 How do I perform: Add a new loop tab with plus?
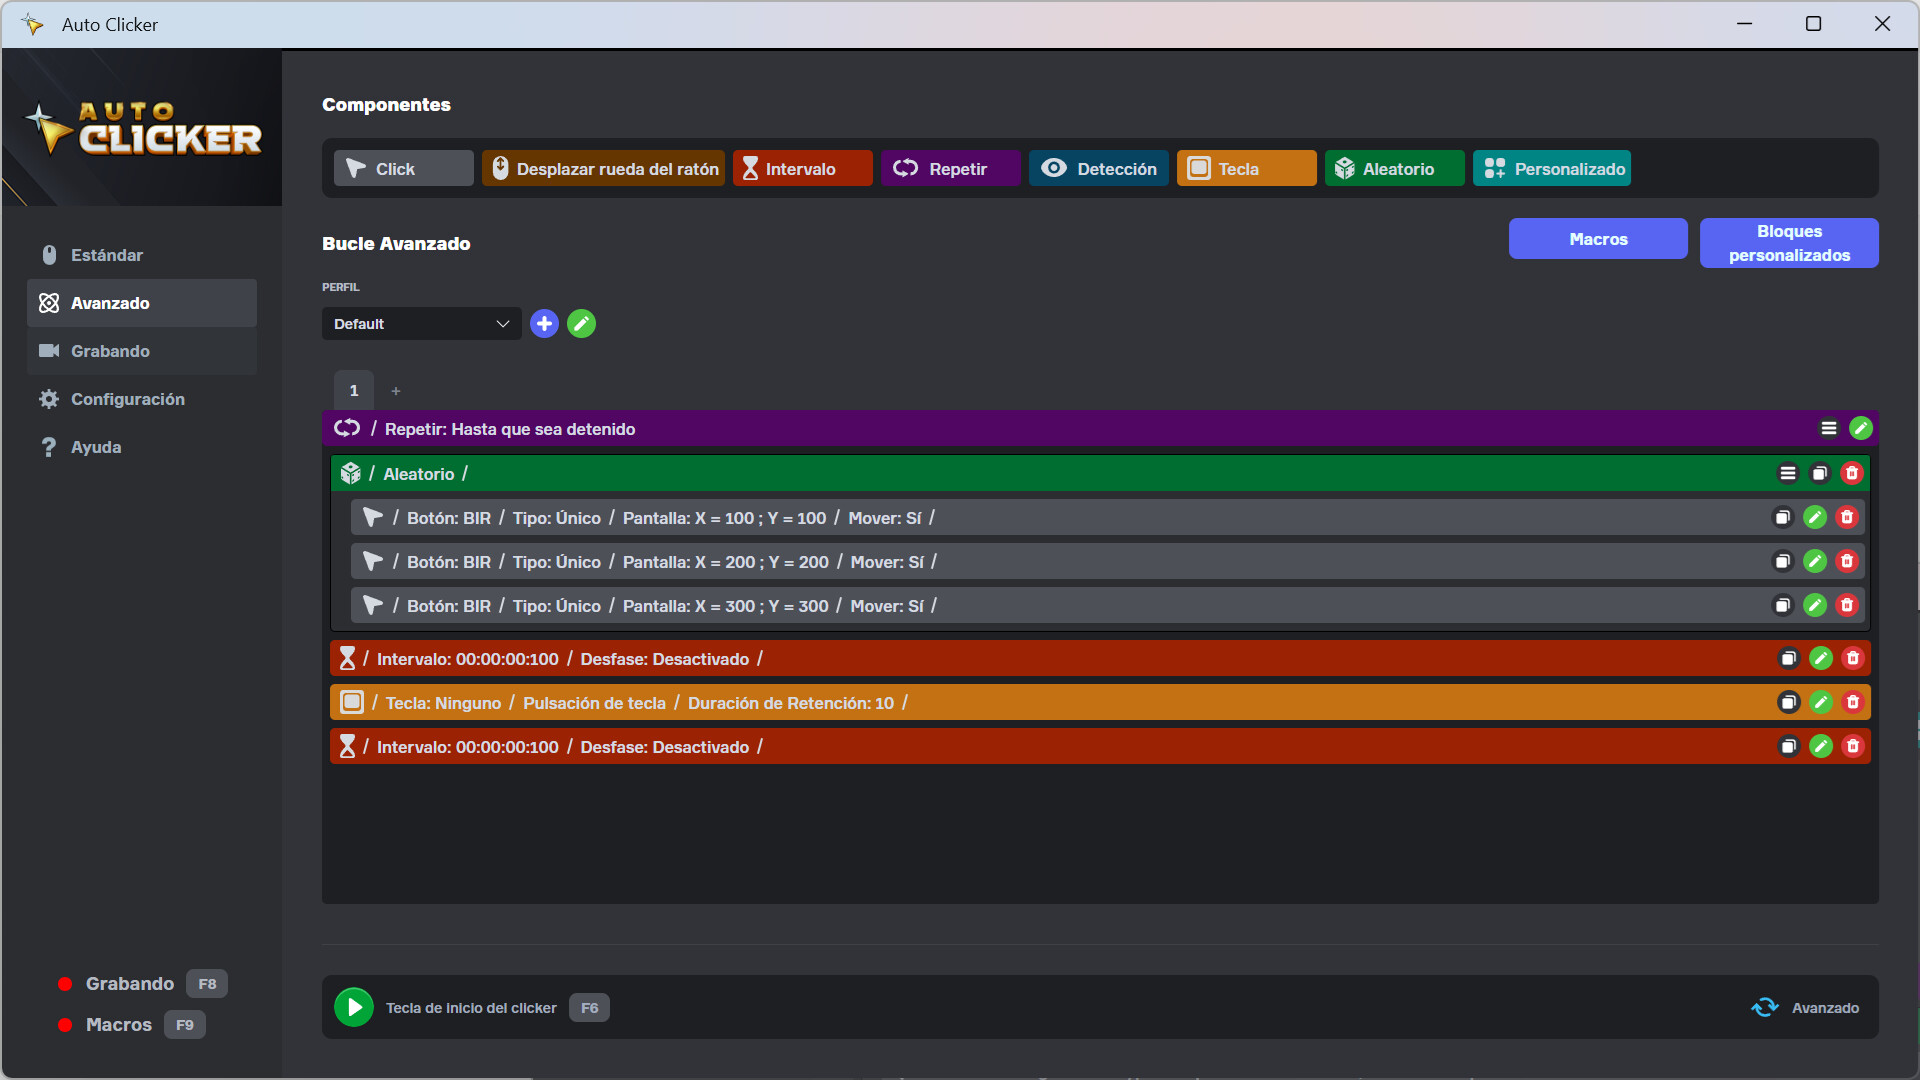point(396,391)
